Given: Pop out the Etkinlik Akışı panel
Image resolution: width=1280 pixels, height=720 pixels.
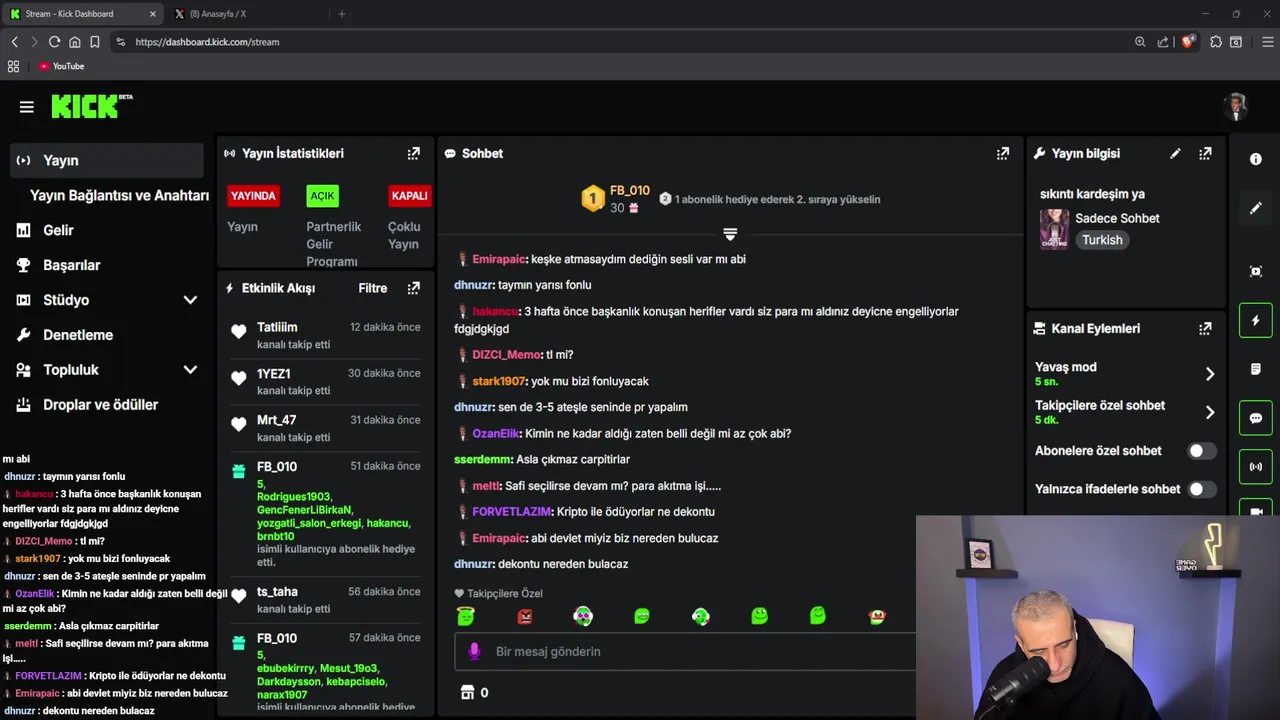Looking at the screenshot, I should (x=413, y=288).
